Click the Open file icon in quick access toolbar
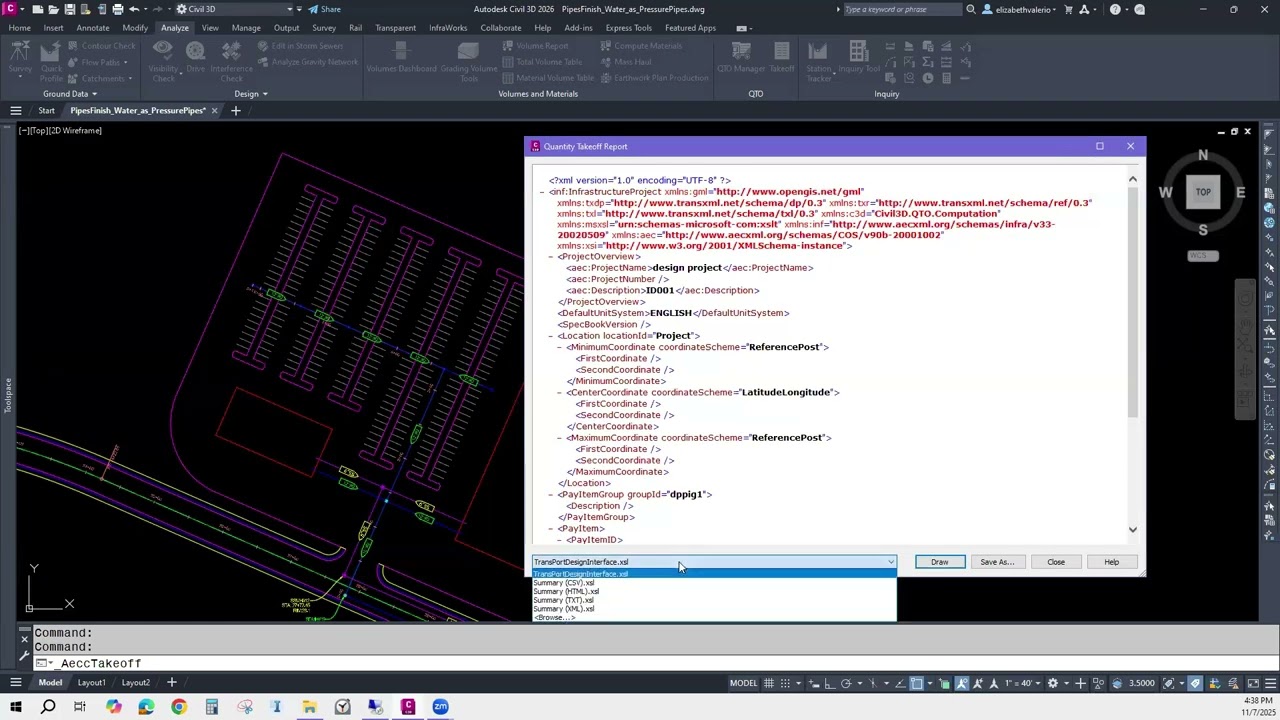 53,9
